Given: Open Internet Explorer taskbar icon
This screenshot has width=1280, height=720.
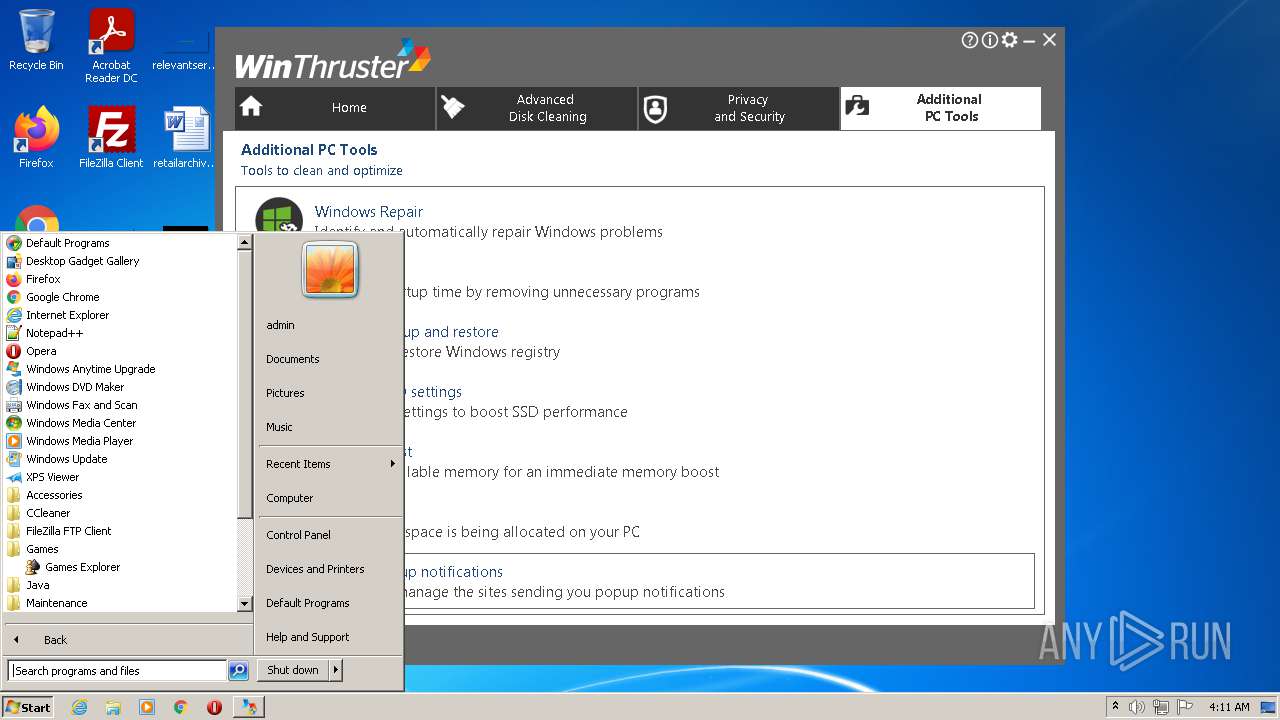Looking at the screenshot, I should 79,707.
